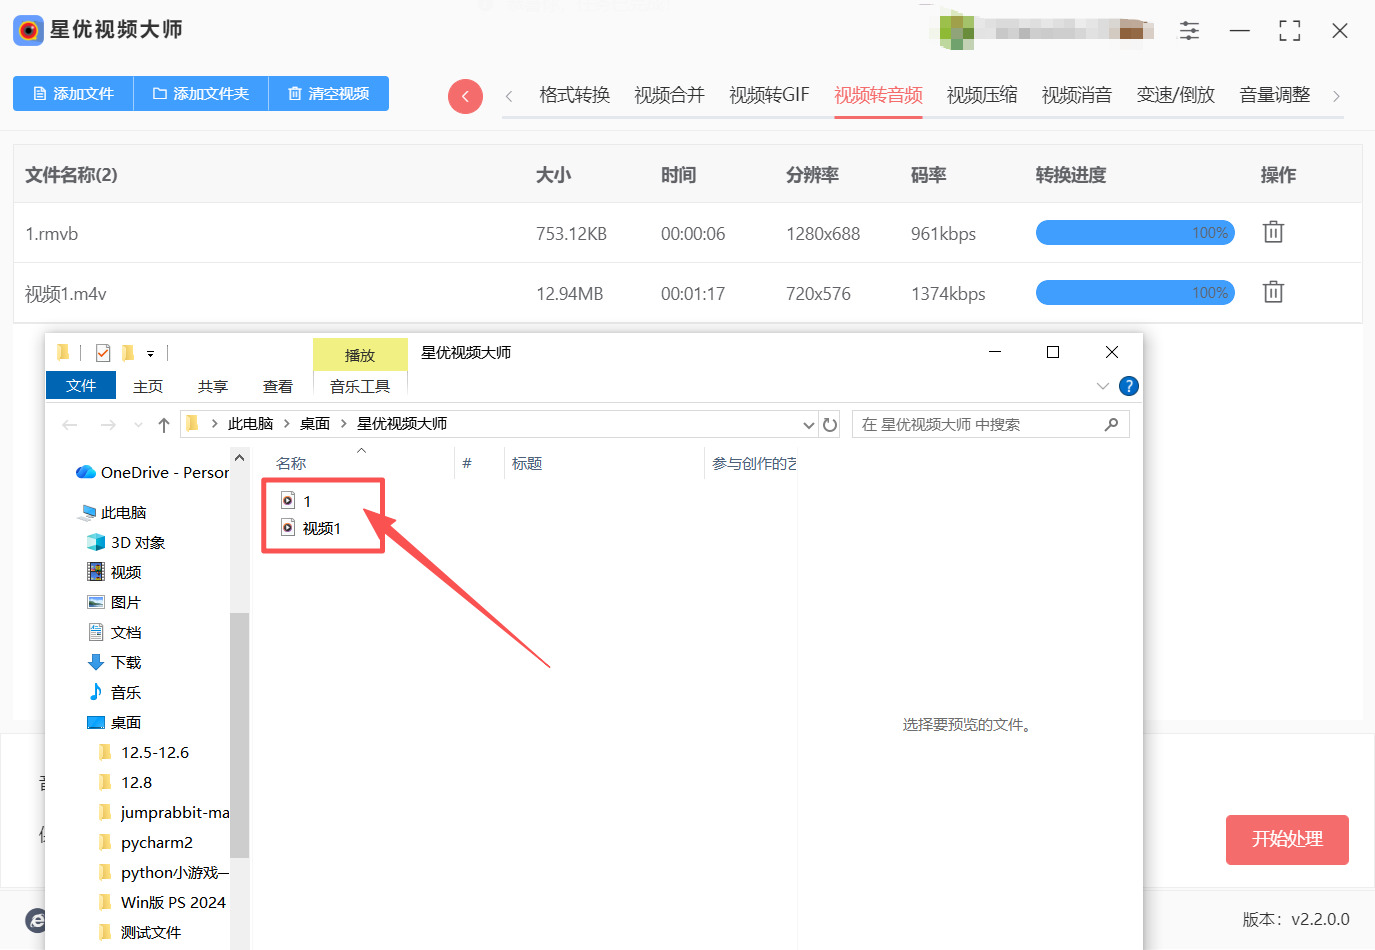Delete 1.rmvb using its trash icon
Viewport: 1375px width, 950px height.
pos(1272,231)
